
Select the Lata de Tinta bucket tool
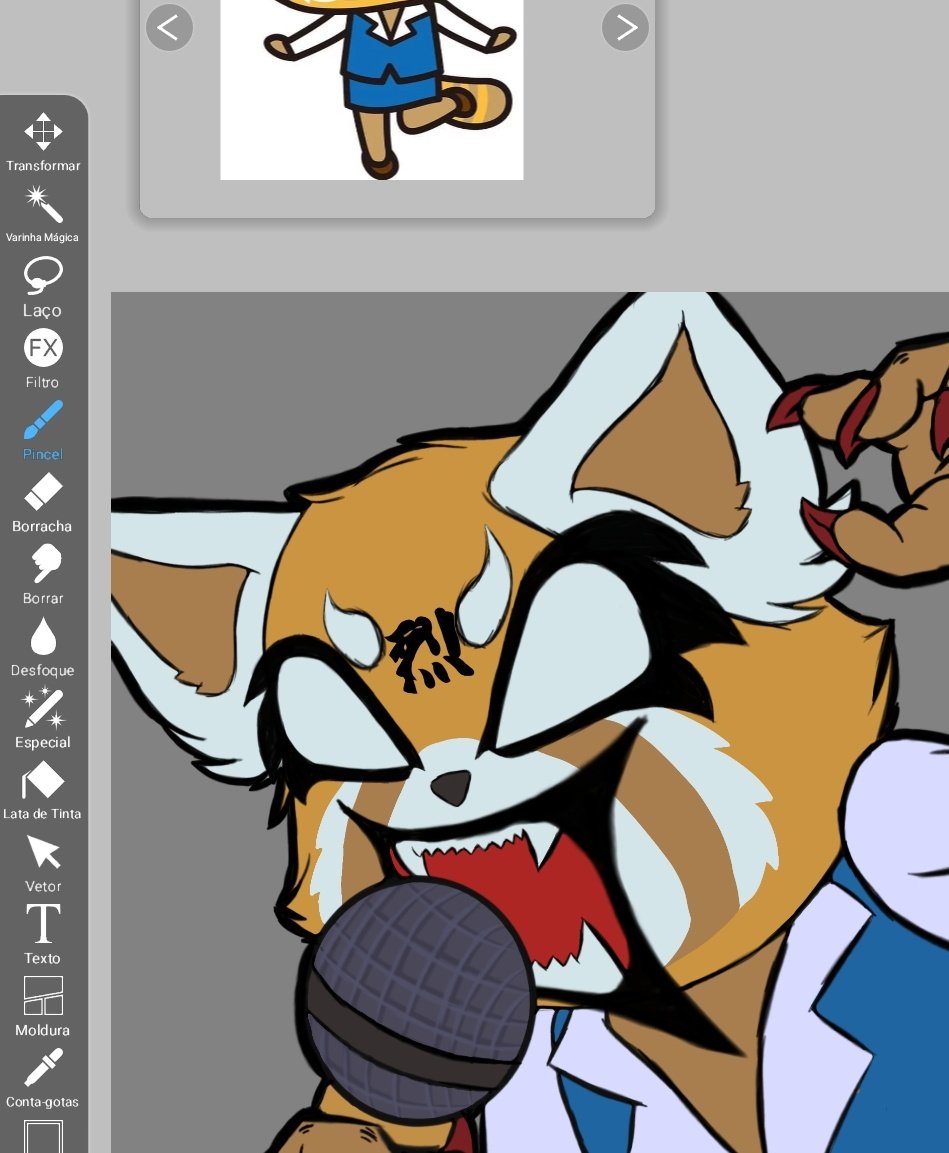[43, 790]
